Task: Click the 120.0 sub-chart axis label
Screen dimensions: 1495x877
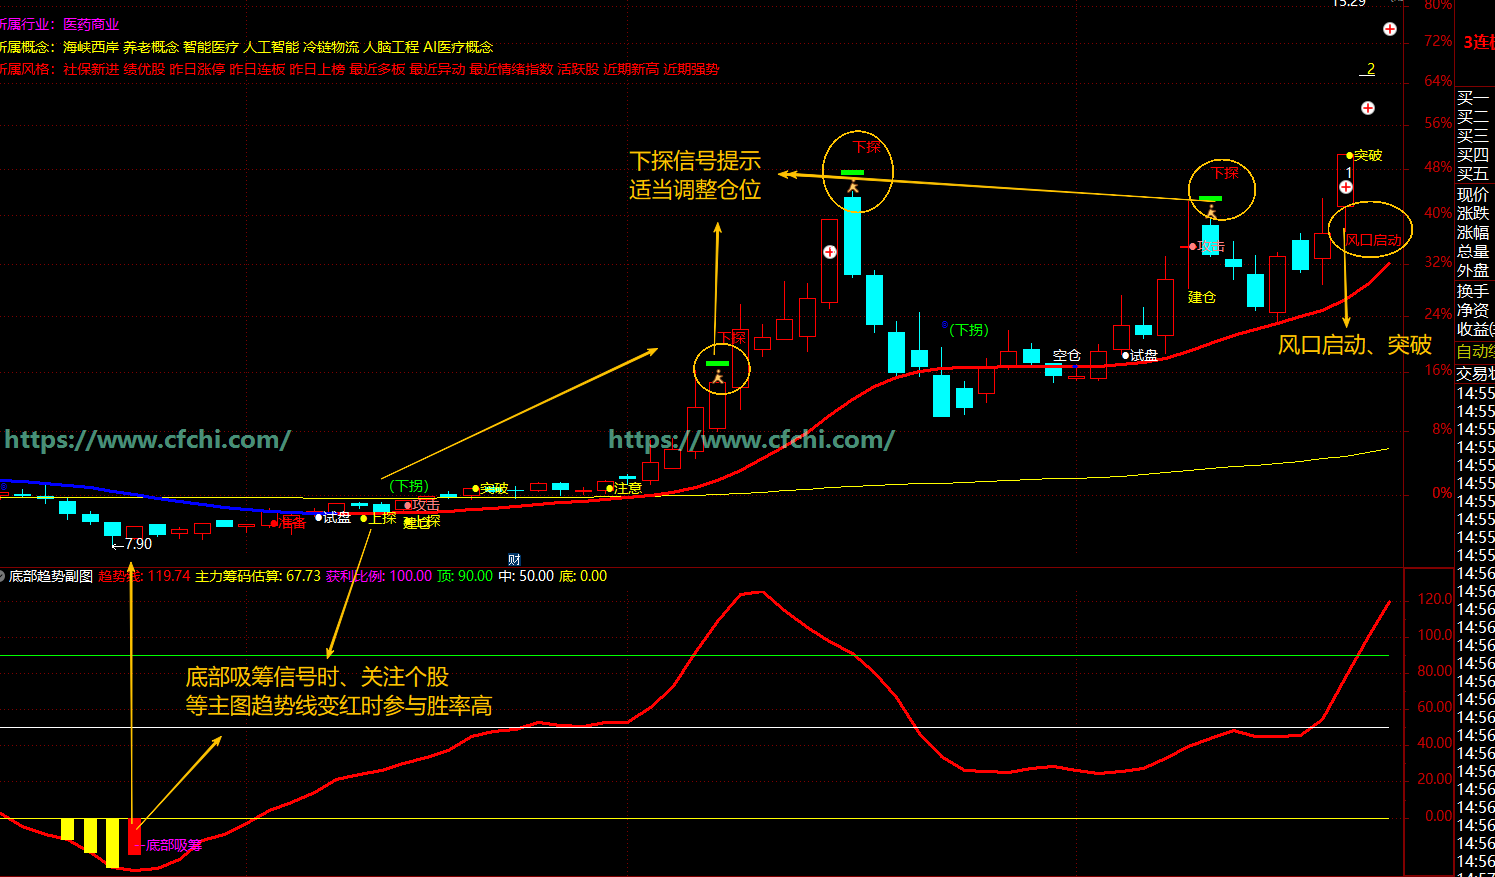Action: [1435, 599]
